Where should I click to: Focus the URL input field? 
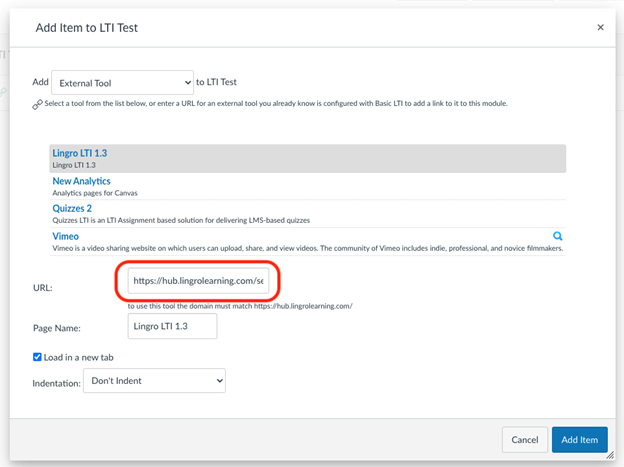(198, 281)
